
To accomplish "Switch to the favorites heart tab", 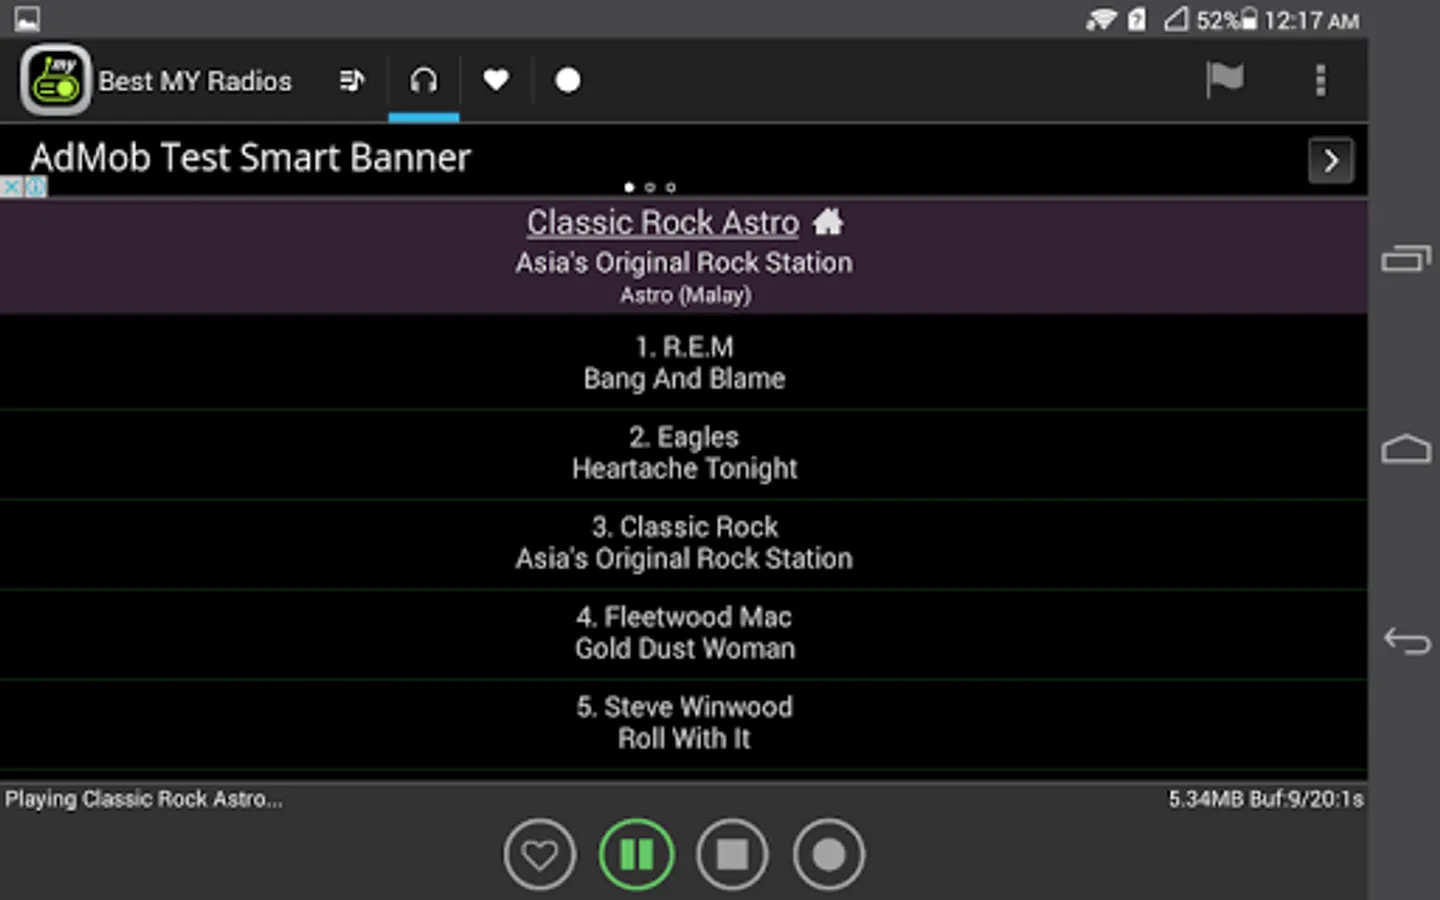I will [x=496, y=80].
